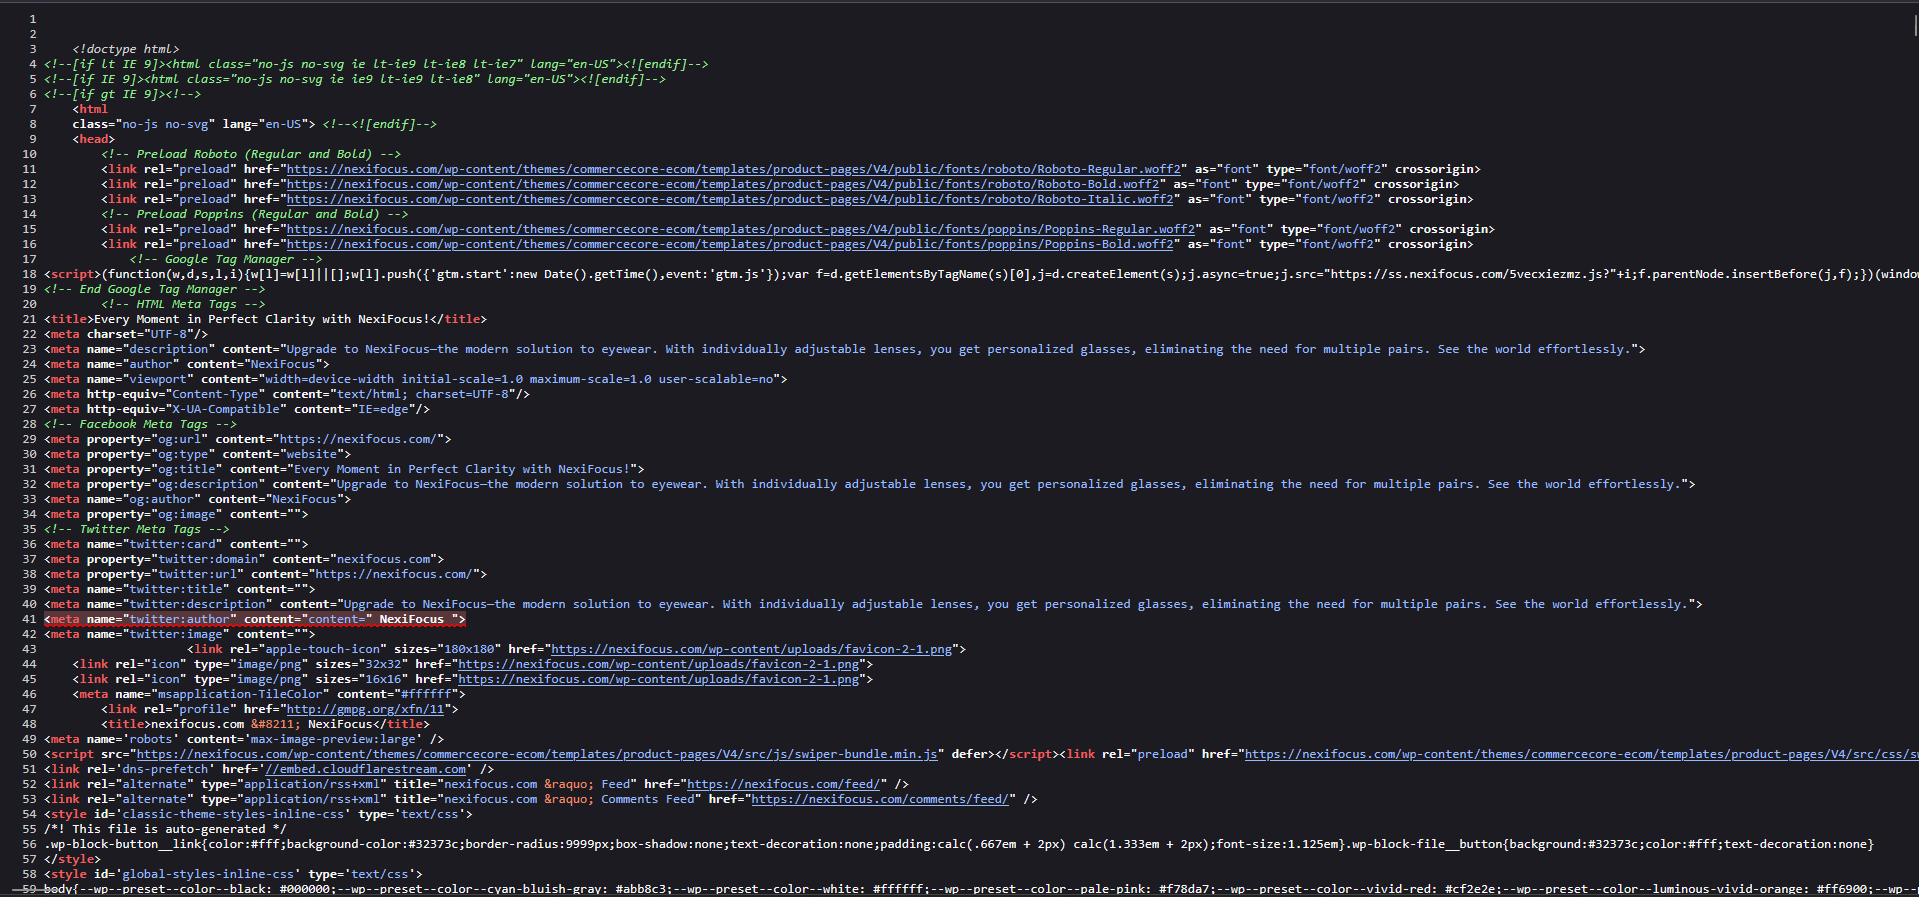The width and height of the screenshot is (1919, 897).
Task: Follow the Poppins-Bold.woff2 font URL
Action: click(x=730, y=244)
